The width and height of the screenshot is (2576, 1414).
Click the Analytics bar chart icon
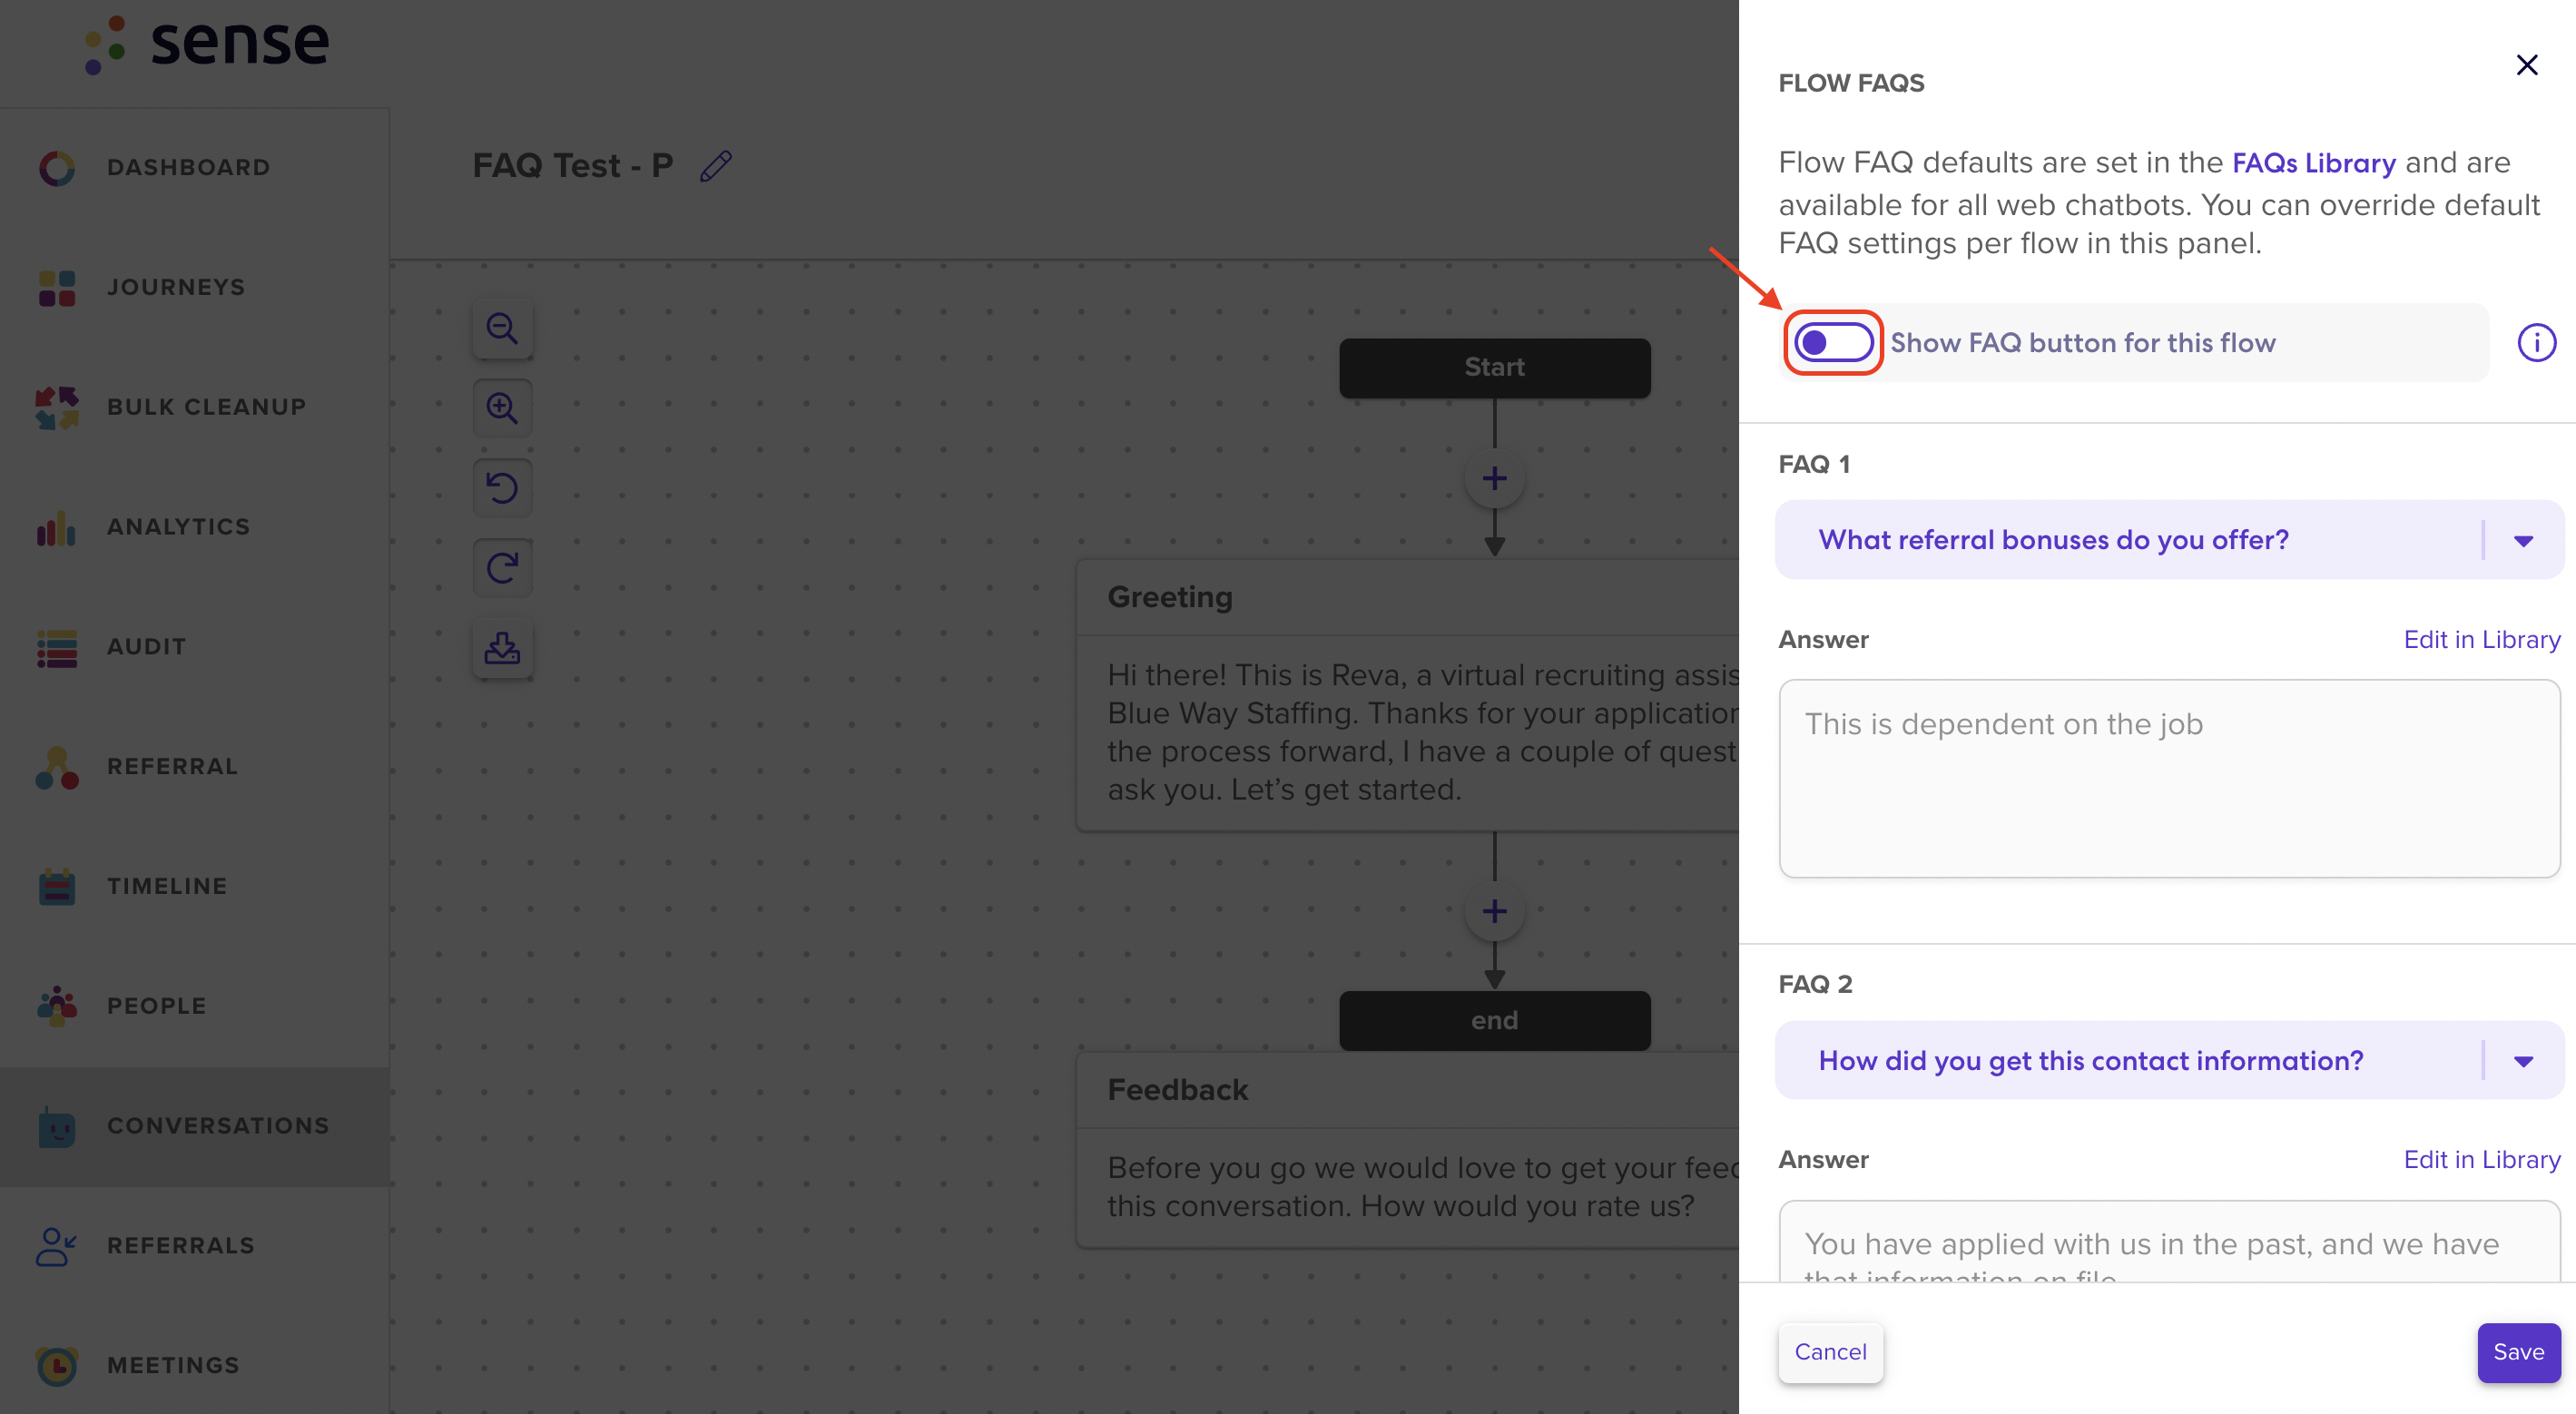coord(57,528)
